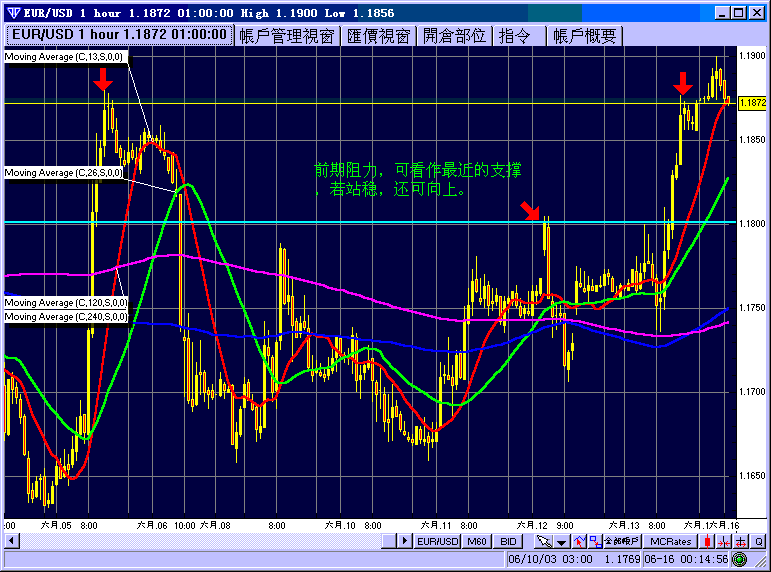The width and height of the screenshot is (771, 572).
Task: Click status bar clock 06-16 00:14:56
Action: tap(686, 559)
